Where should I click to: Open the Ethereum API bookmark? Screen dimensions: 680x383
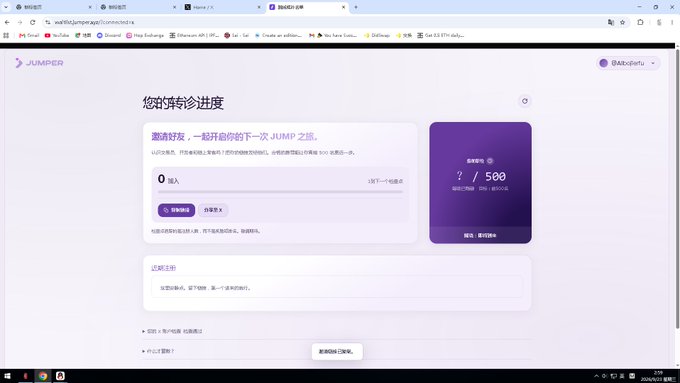click(x=194, y=36)
